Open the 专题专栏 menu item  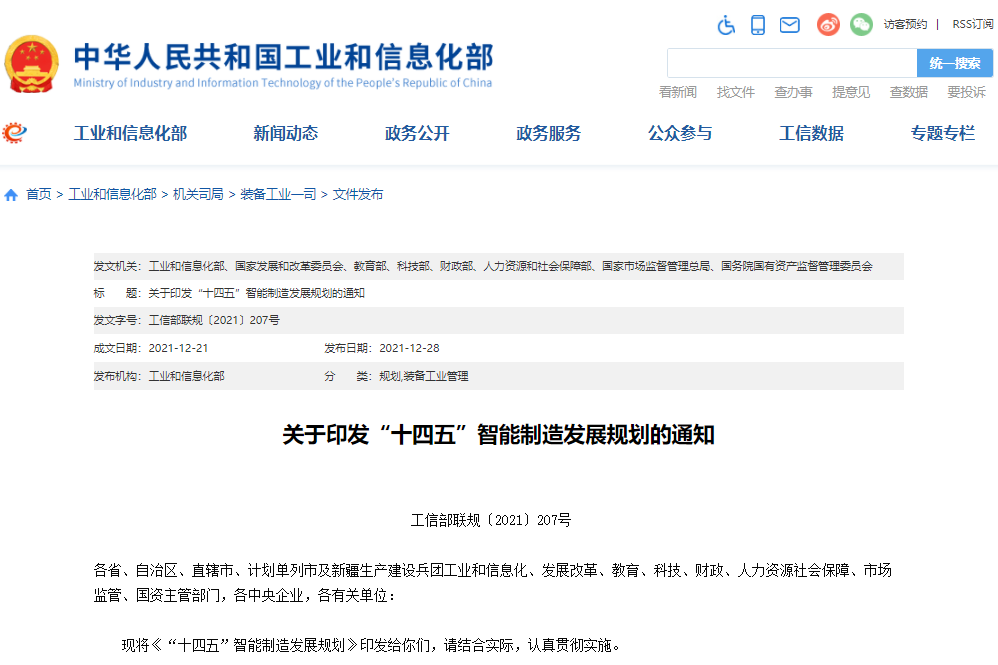[x=941, y=132]
